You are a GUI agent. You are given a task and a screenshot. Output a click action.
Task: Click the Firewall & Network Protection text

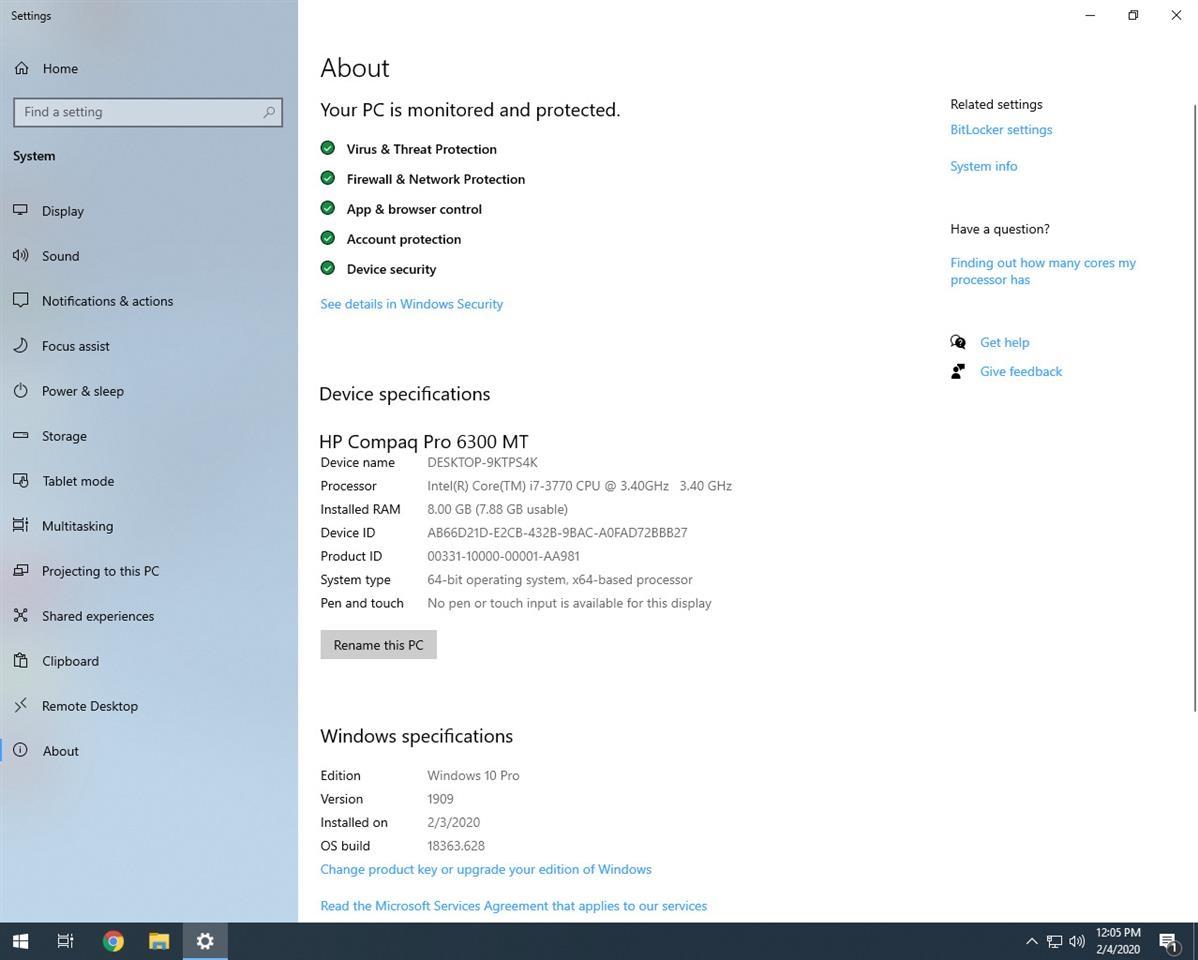[435, 179]
